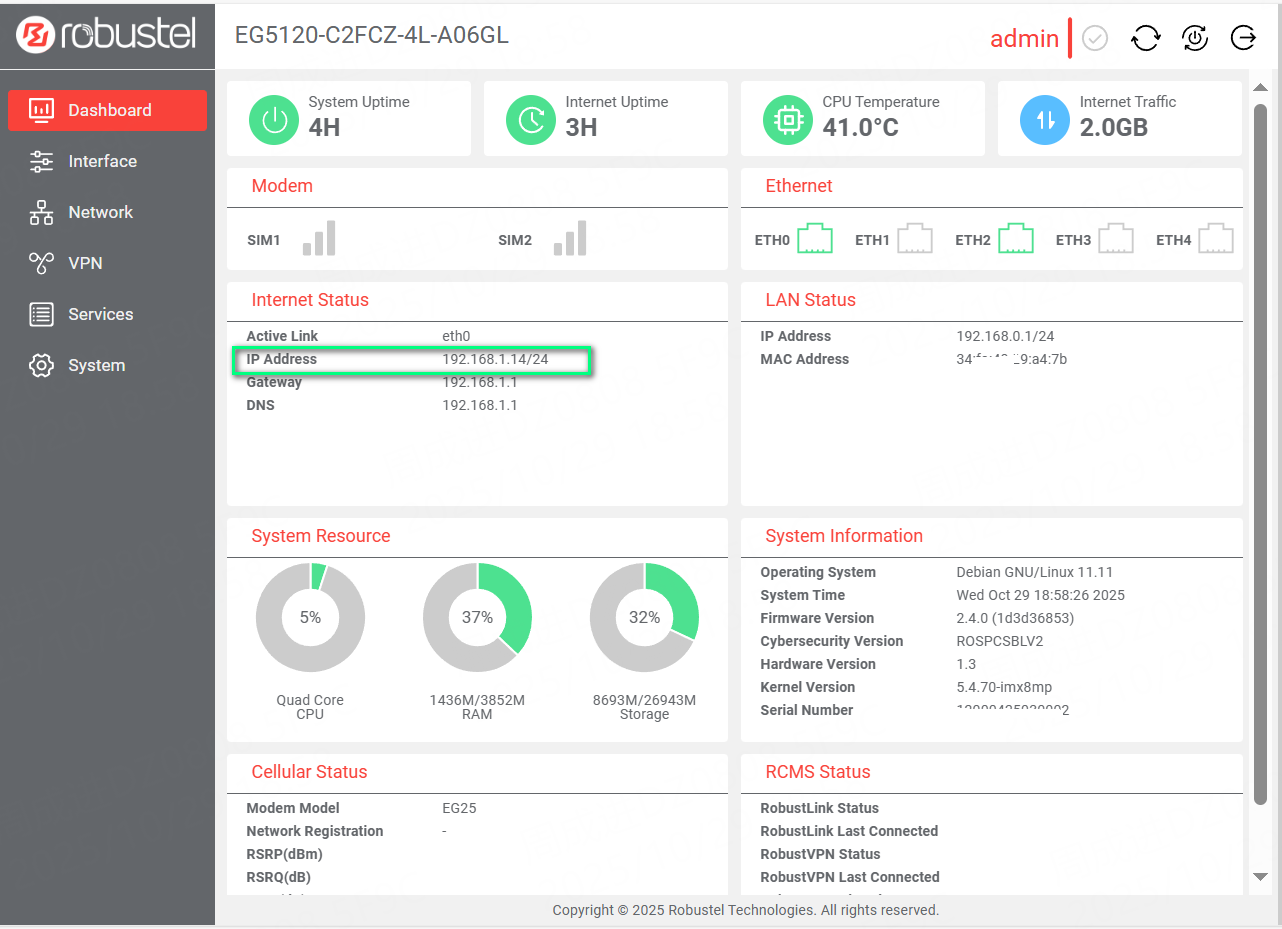Click the grayed apply checkmark icon

click(x=1095, y=38)
